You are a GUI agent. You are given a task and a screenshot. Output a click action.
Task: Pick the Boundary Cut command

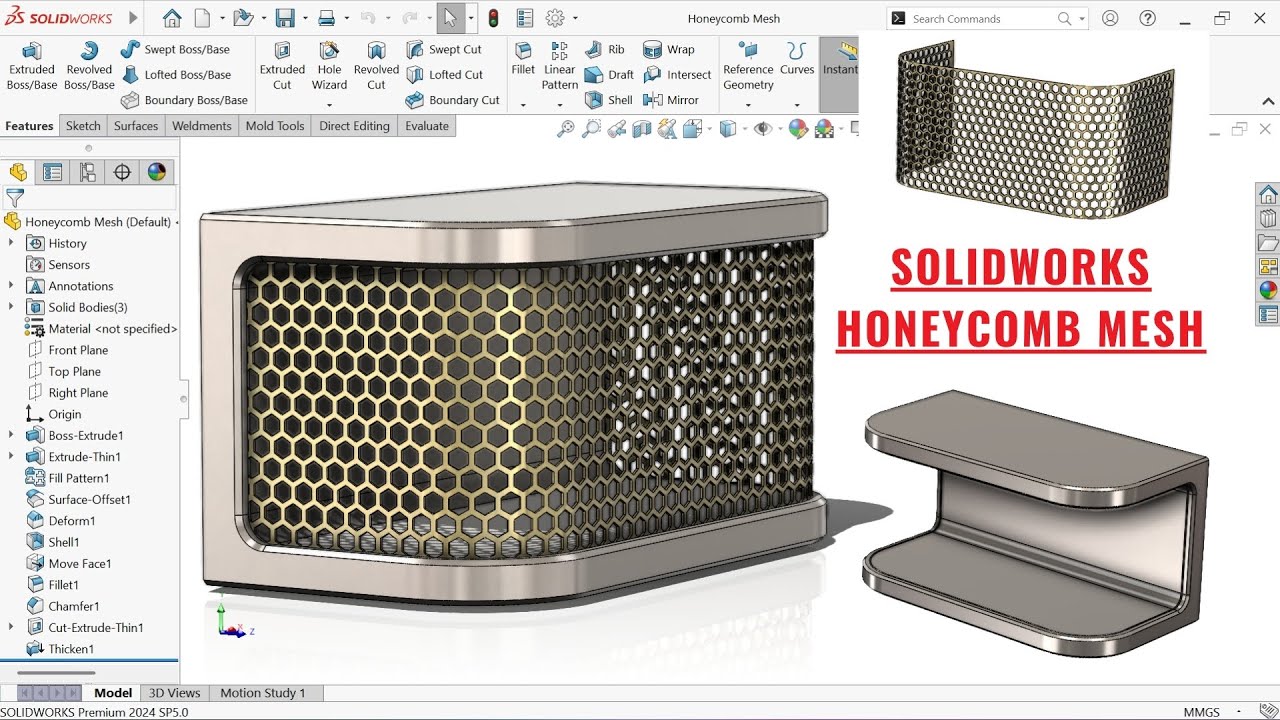[453, 100]
